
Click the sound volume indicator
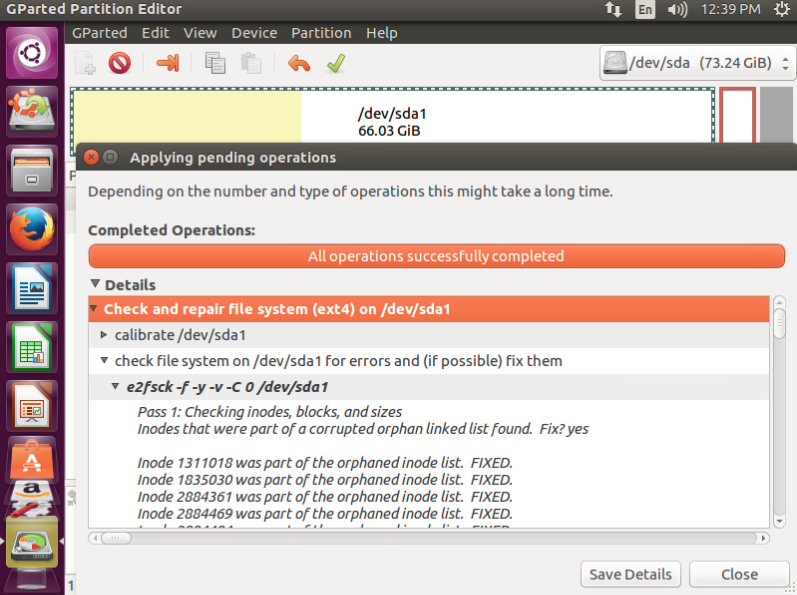(677, 9)
